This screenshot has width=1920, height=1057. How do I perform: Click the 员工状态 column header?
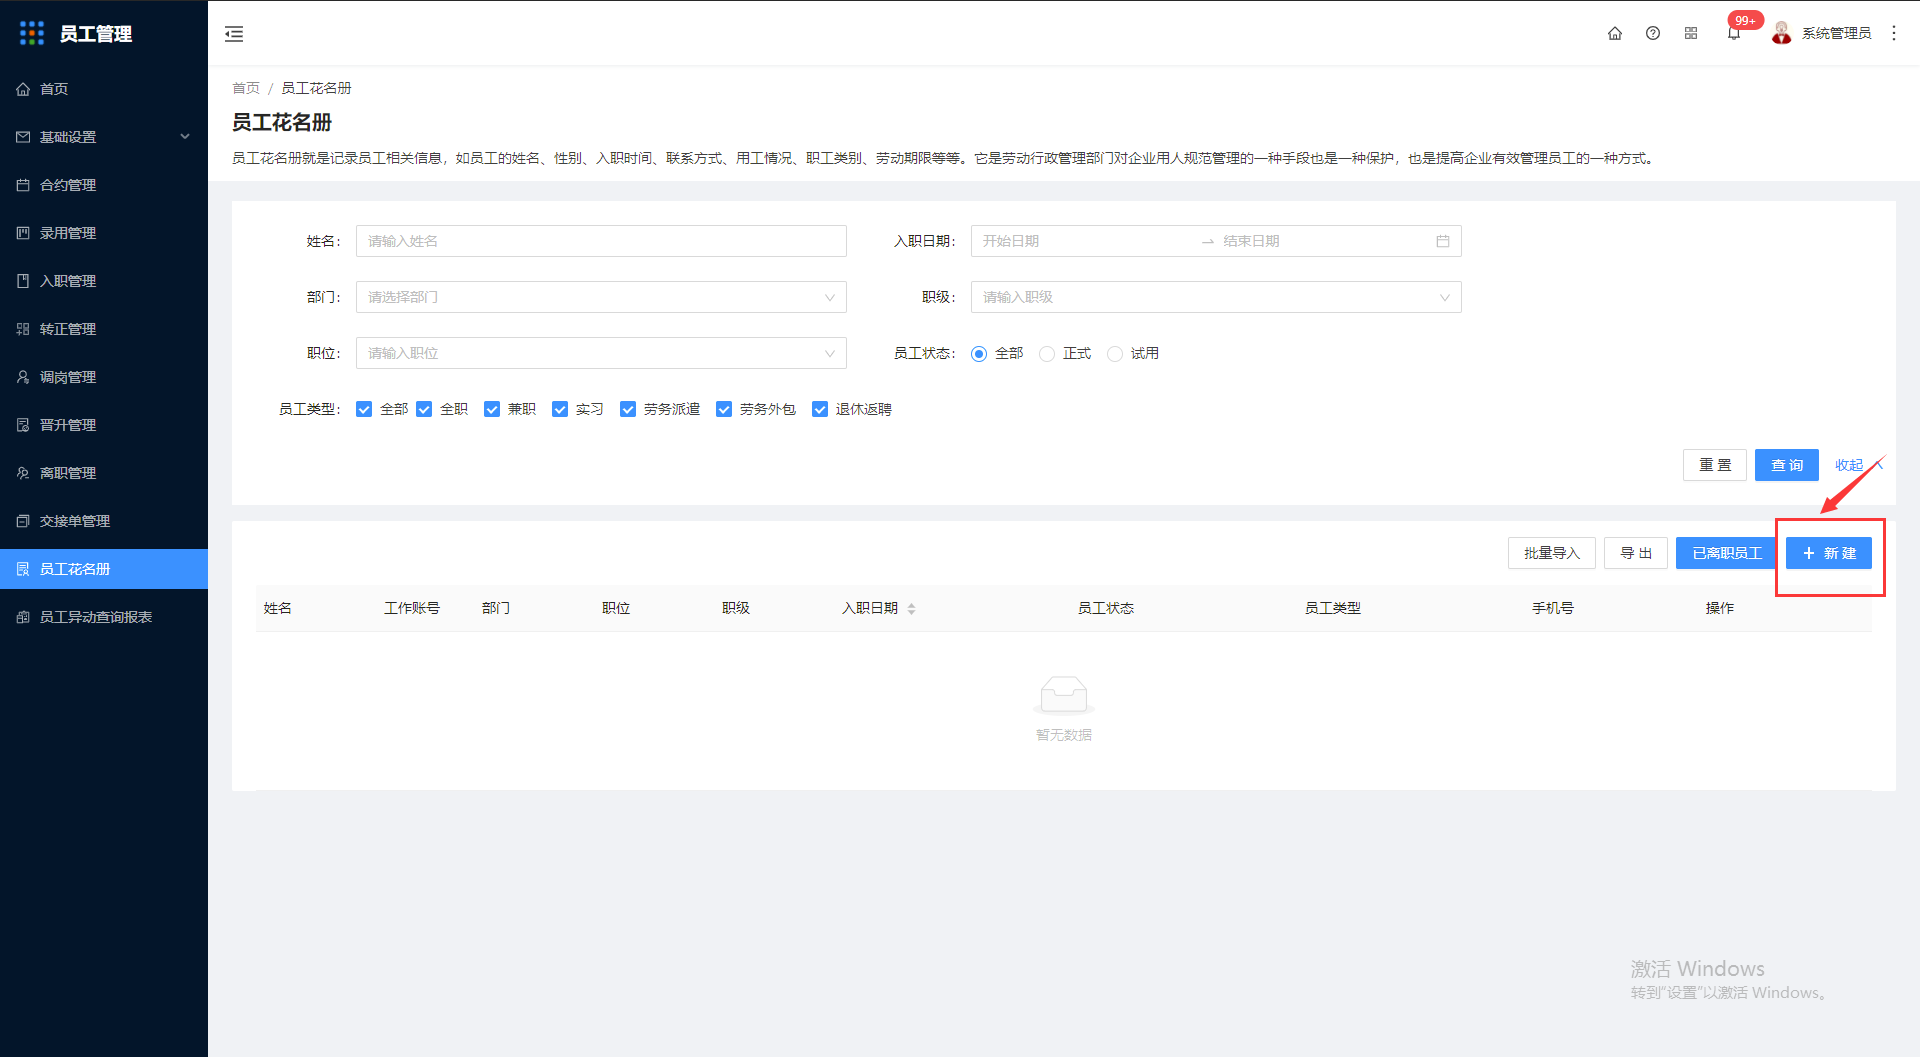coord(1106,608)
